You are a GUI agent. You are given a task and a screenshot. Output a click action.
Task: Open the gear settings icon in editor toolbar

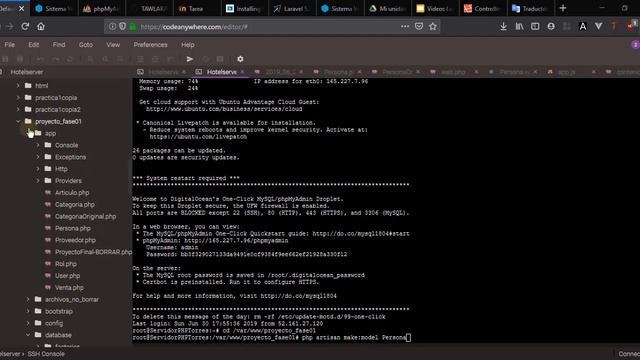[x=240, y=59]
